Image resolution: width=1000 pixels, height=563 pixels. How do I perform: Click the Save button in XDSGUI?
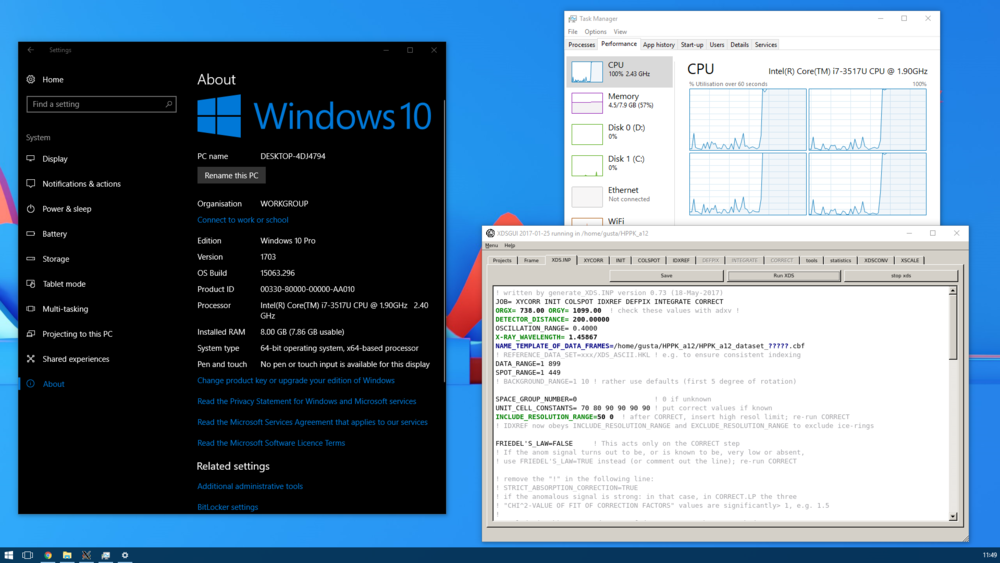666,275
